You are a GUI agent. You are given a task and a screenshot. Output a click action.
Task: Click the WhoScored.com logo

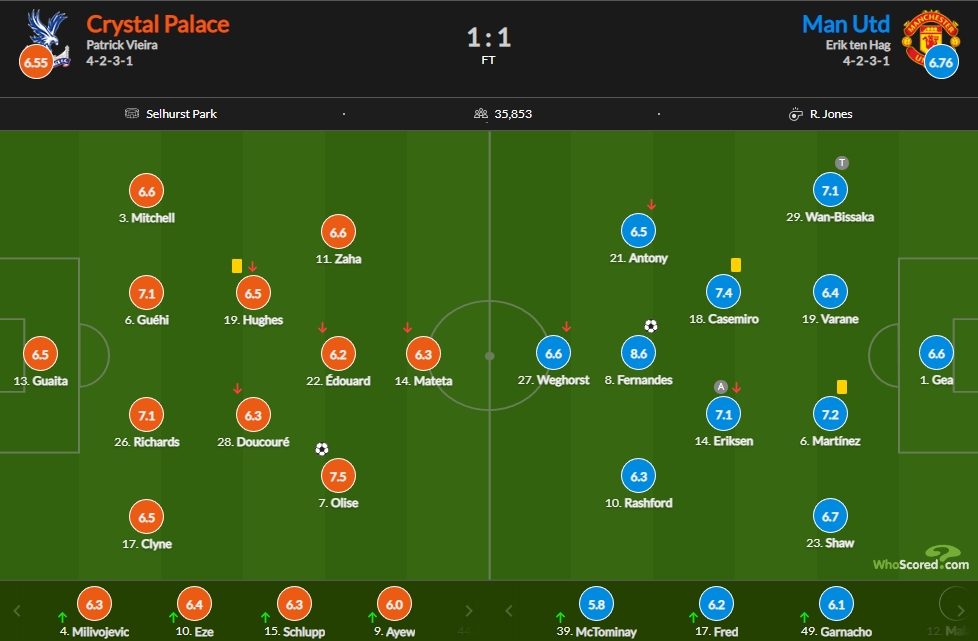tap(921, 559)
